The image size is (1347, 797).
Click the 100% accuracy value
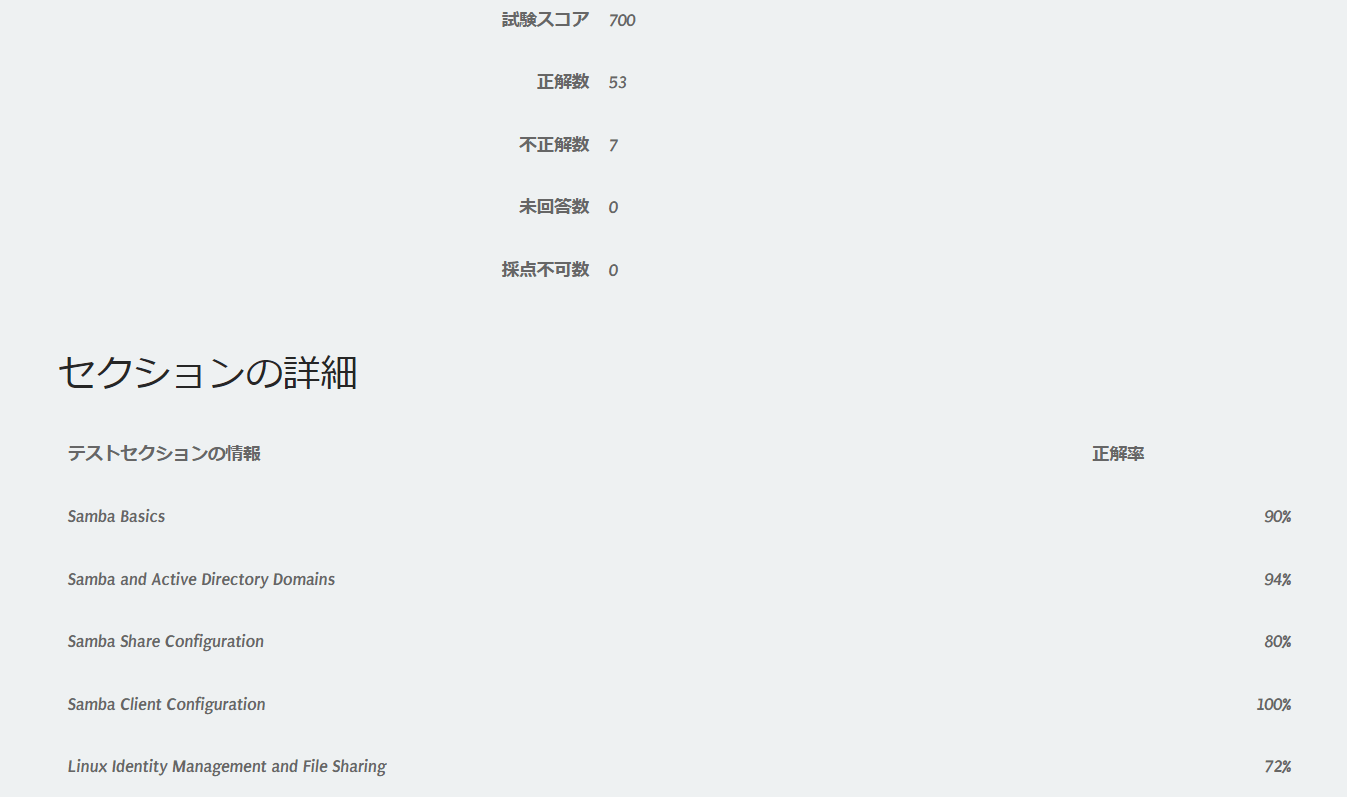(x=1274, y=705)
